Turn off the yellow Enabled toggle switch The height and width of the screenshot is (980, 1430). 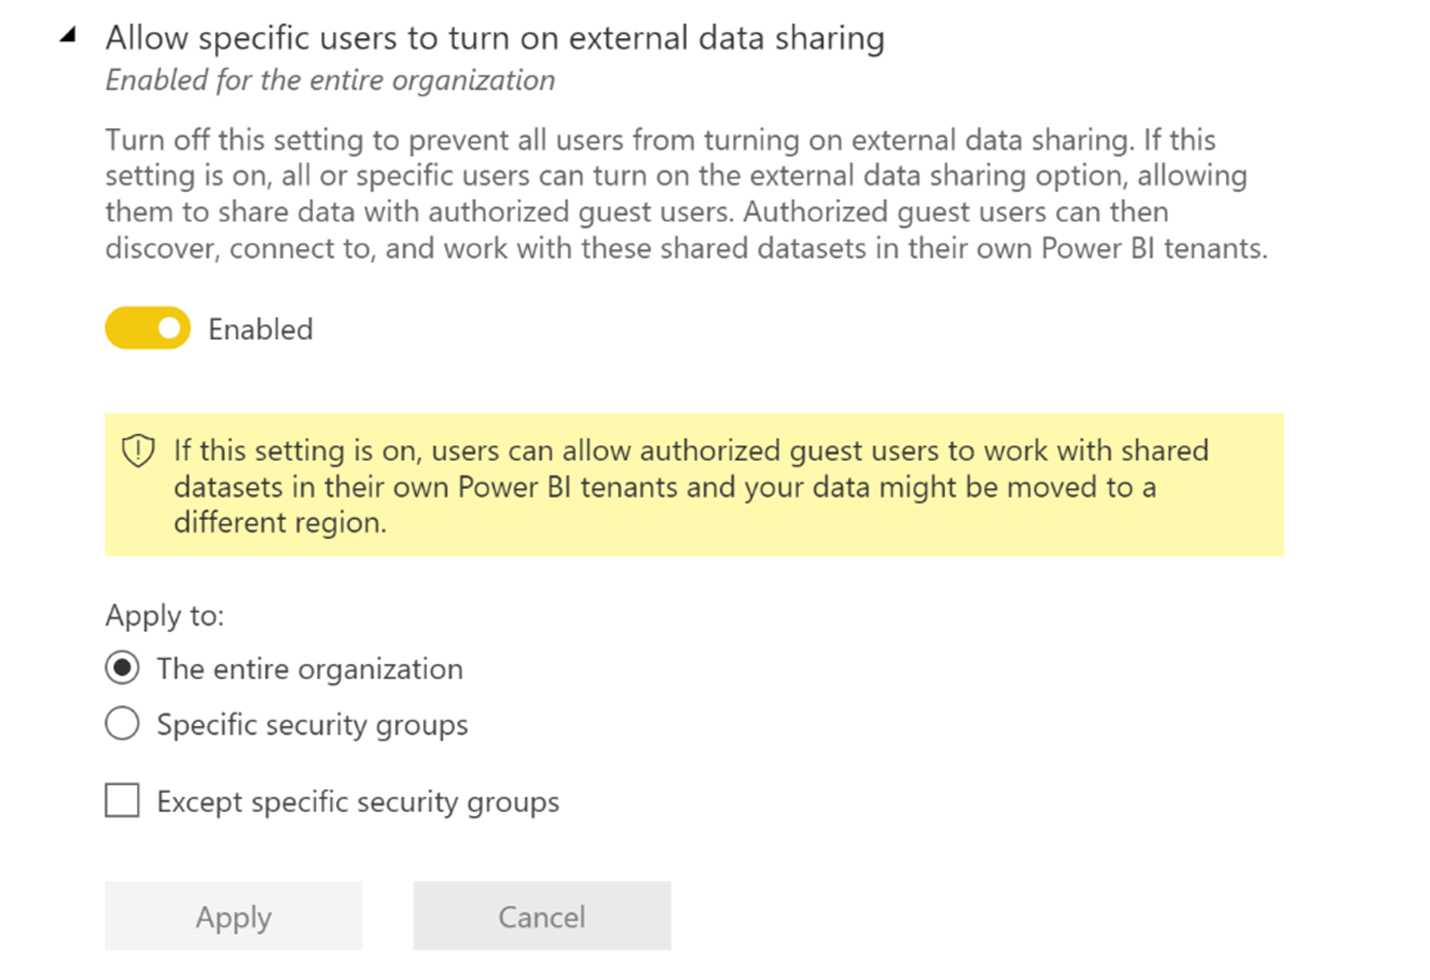[x=147, y=329]
